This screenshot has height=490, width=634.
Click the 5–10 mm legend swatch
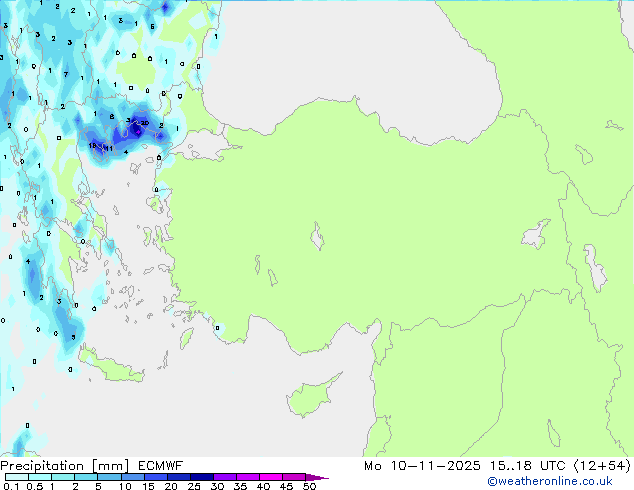tap(109, 477)
